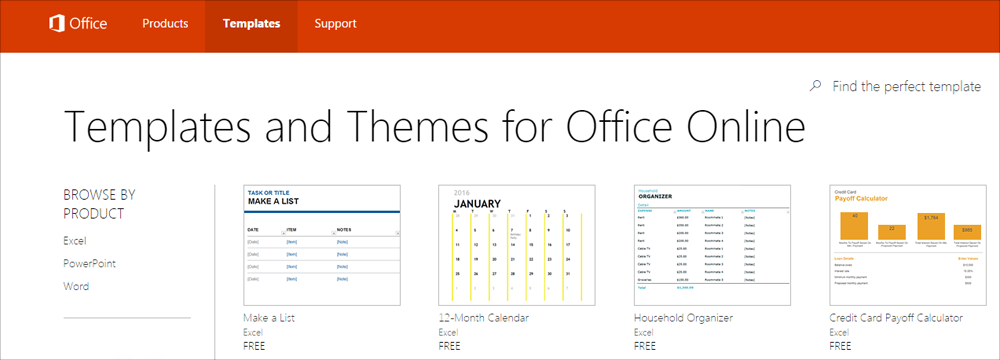Click the Make a List title link
The height and width of the screenshot is (360, 1000).
tap(269, 317)
